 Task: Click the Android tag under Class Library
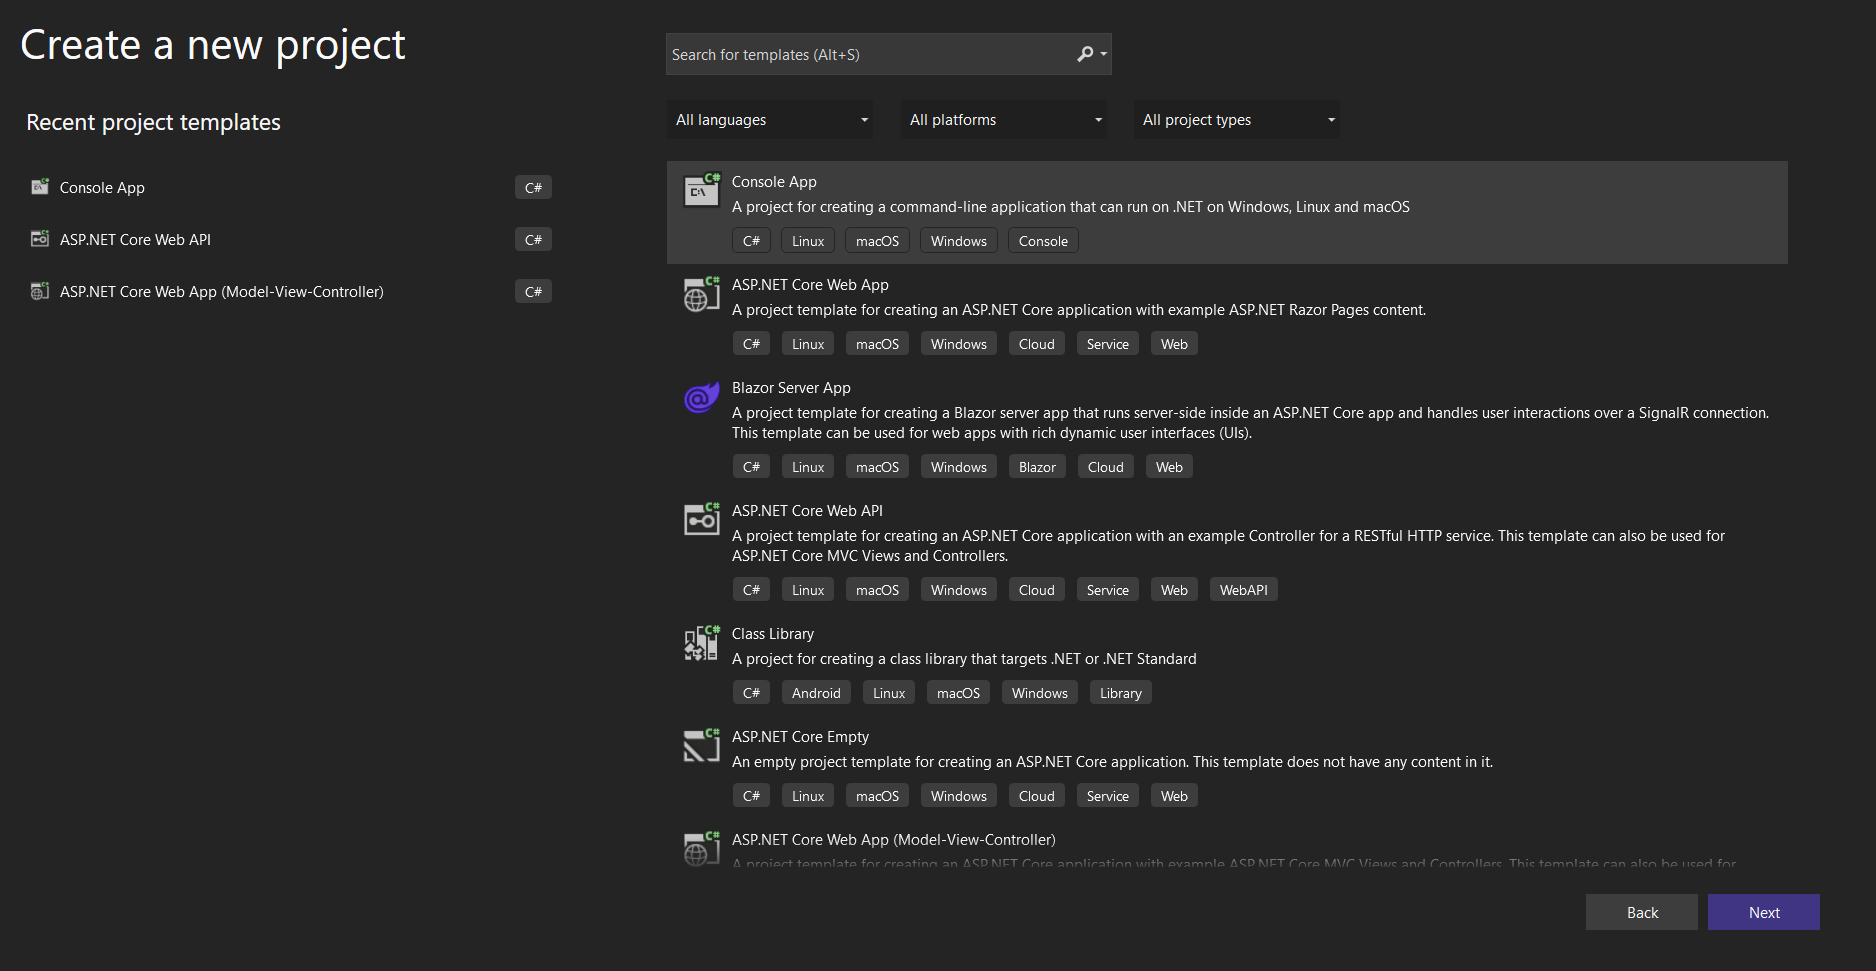click(816, 693)
